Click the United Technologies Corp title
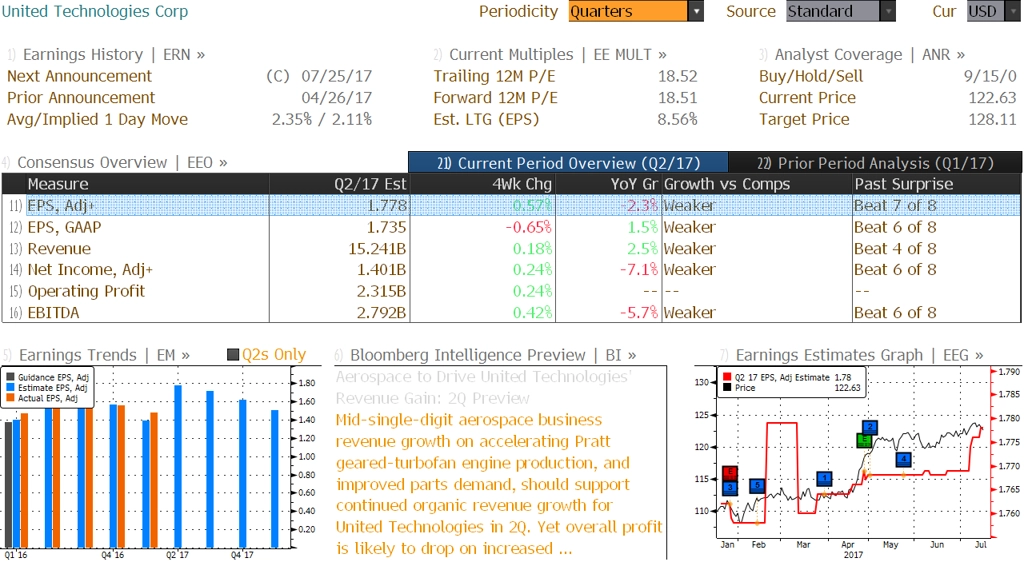 [x=95, y=11]
